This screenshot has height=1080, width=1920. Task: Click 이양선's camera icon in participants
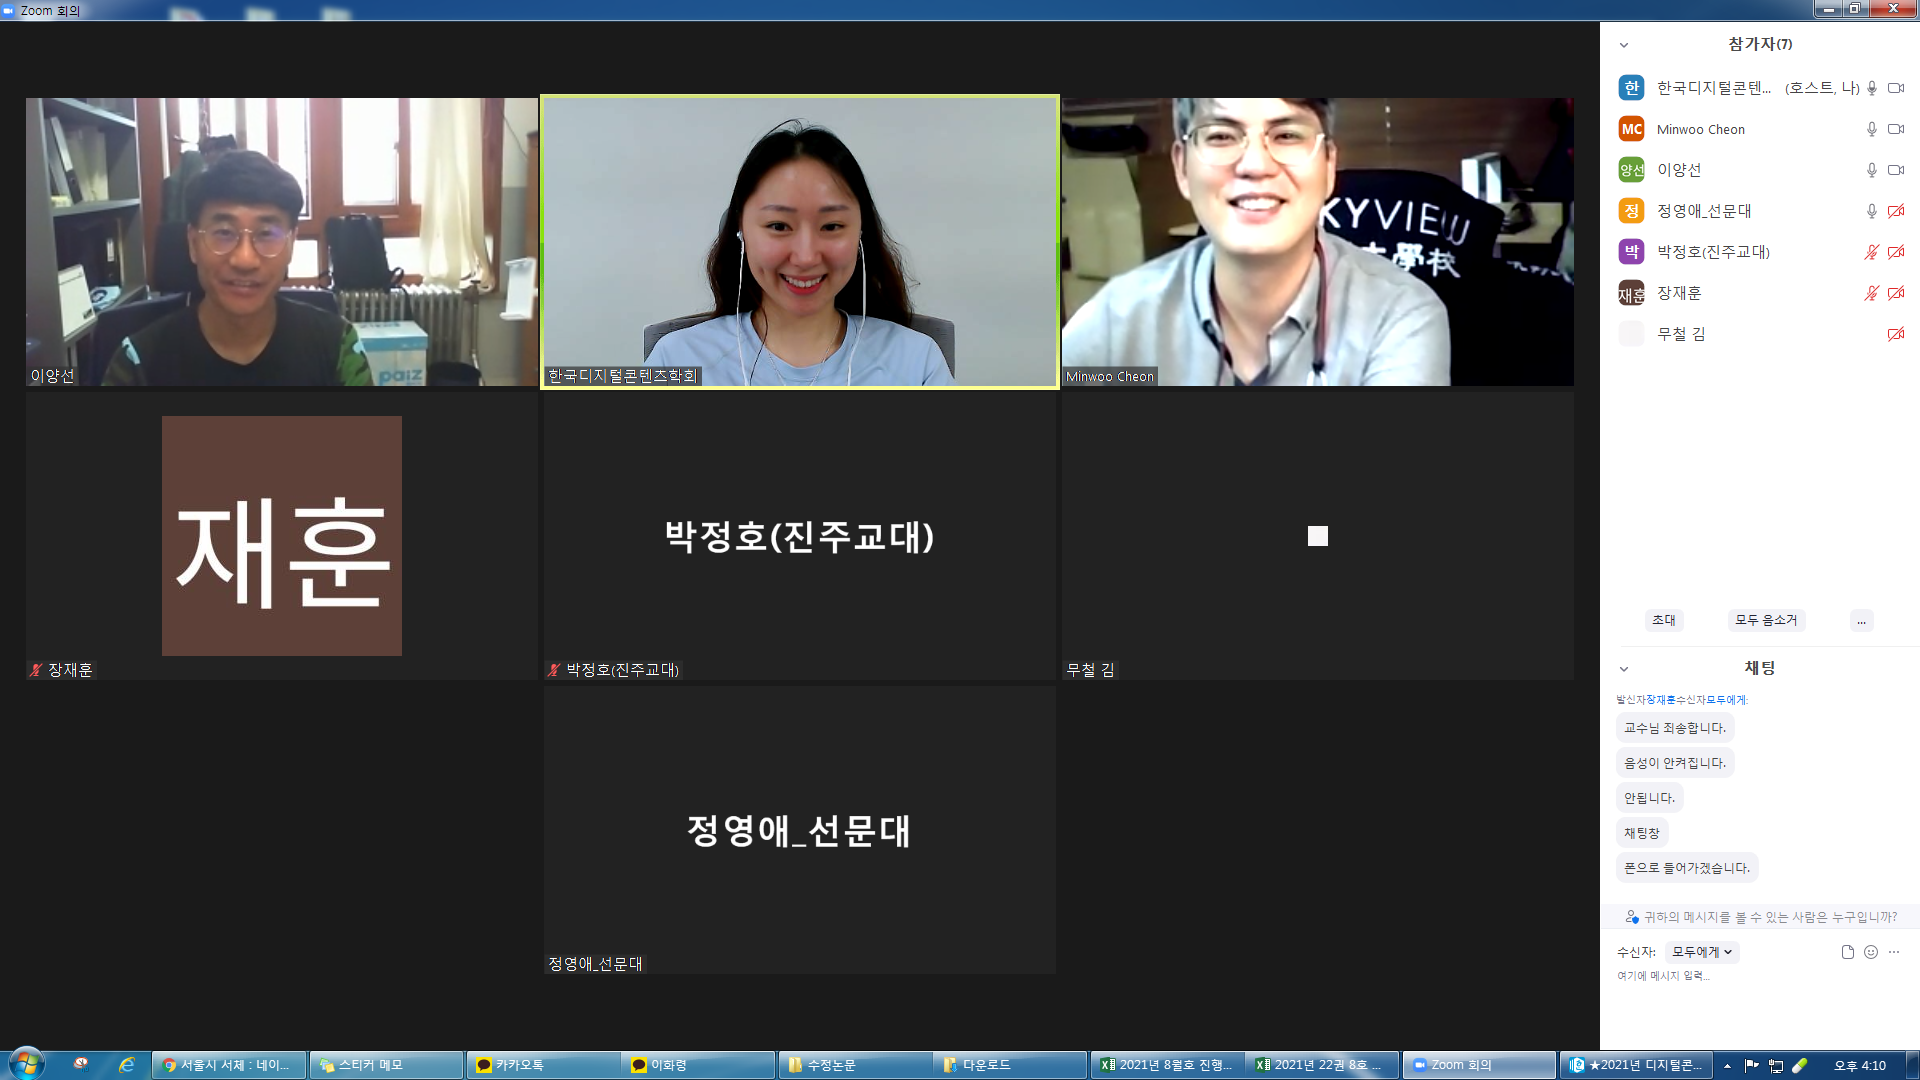(1895, 170)
